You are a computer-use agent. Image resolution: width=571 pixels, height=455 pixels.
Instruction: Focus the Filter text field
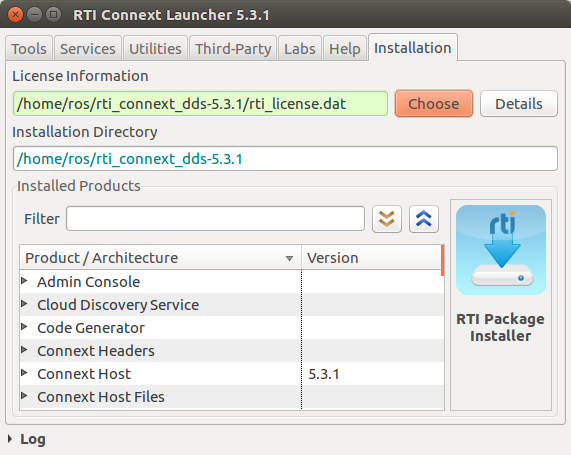click(215, 219)
